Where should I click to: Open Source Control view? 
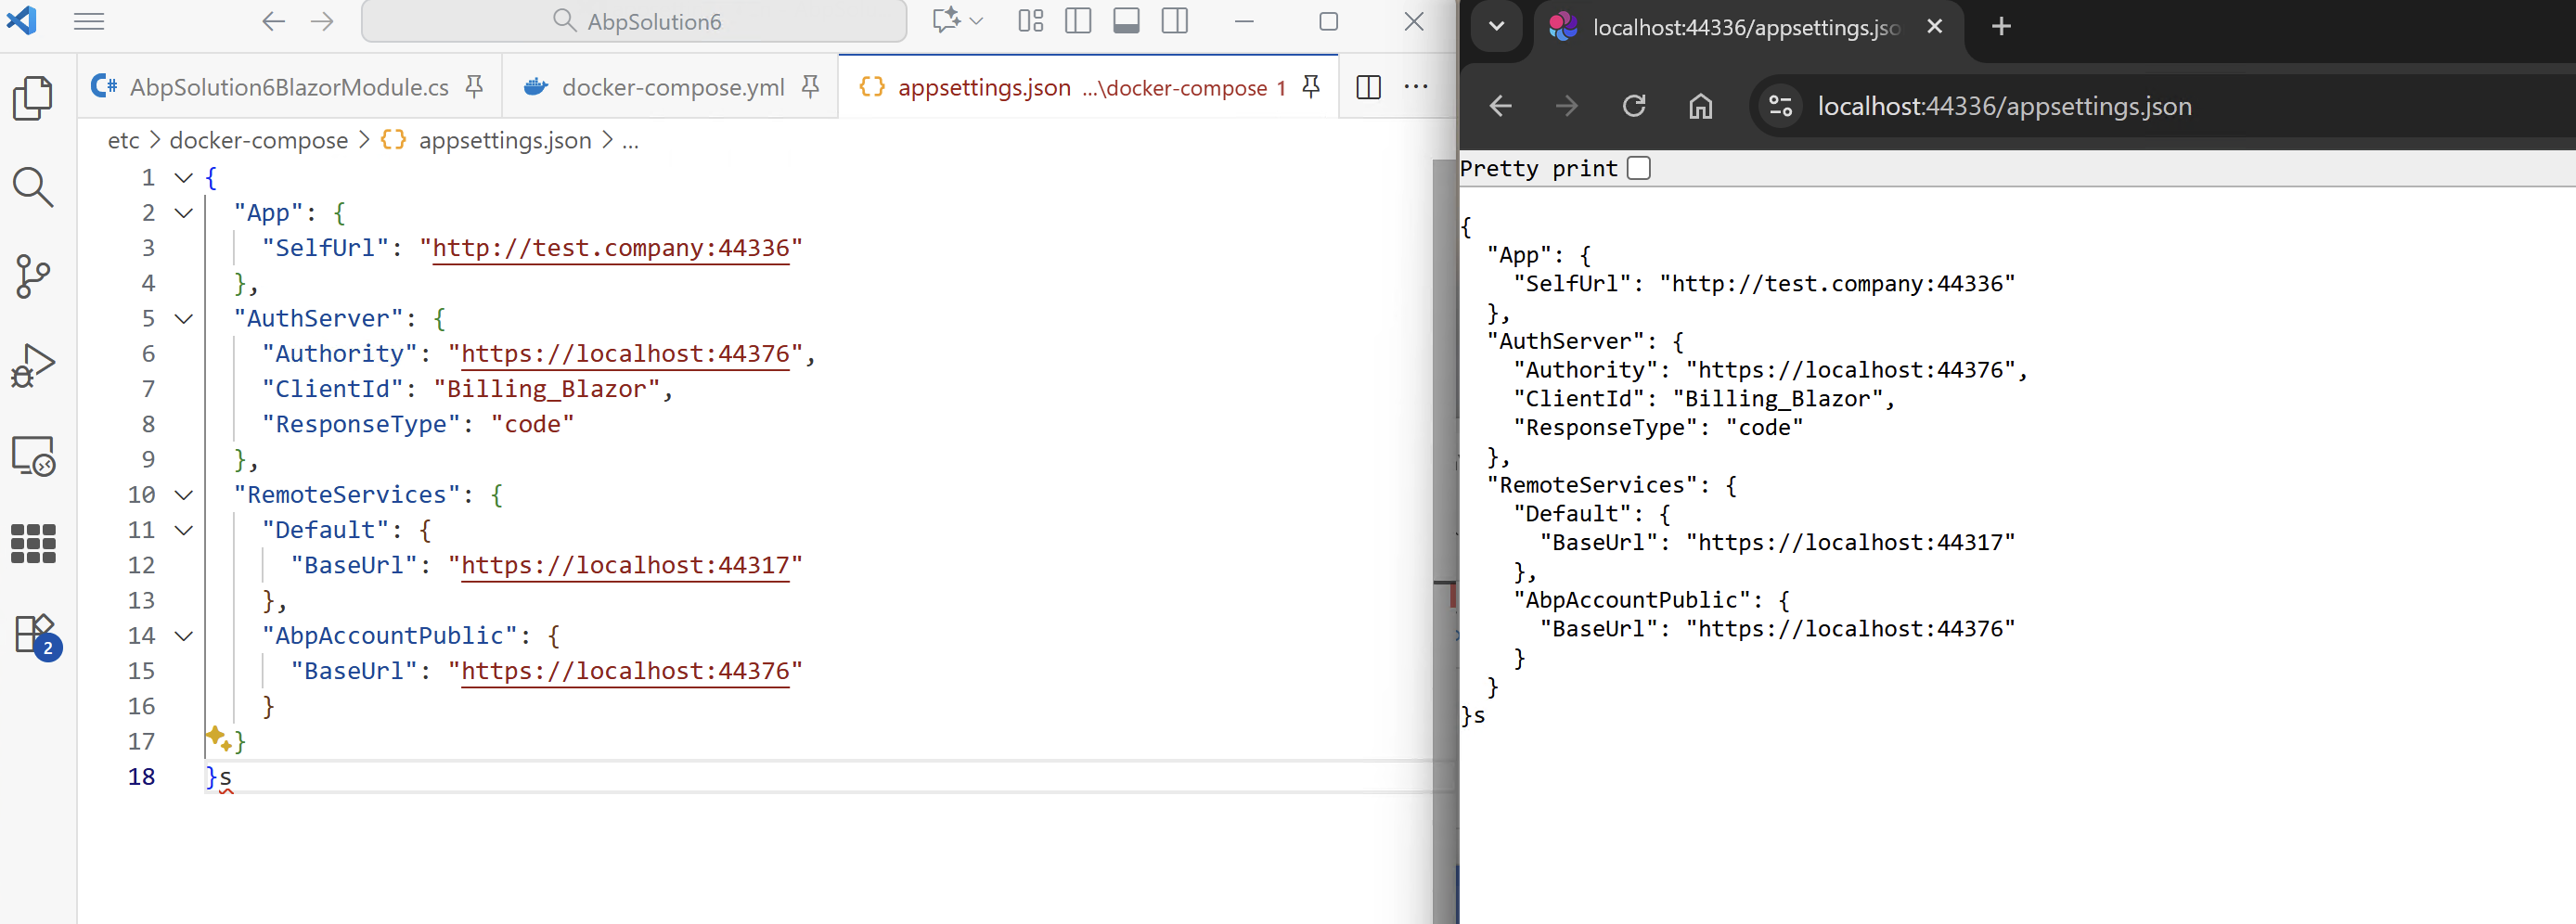point(33,276)
